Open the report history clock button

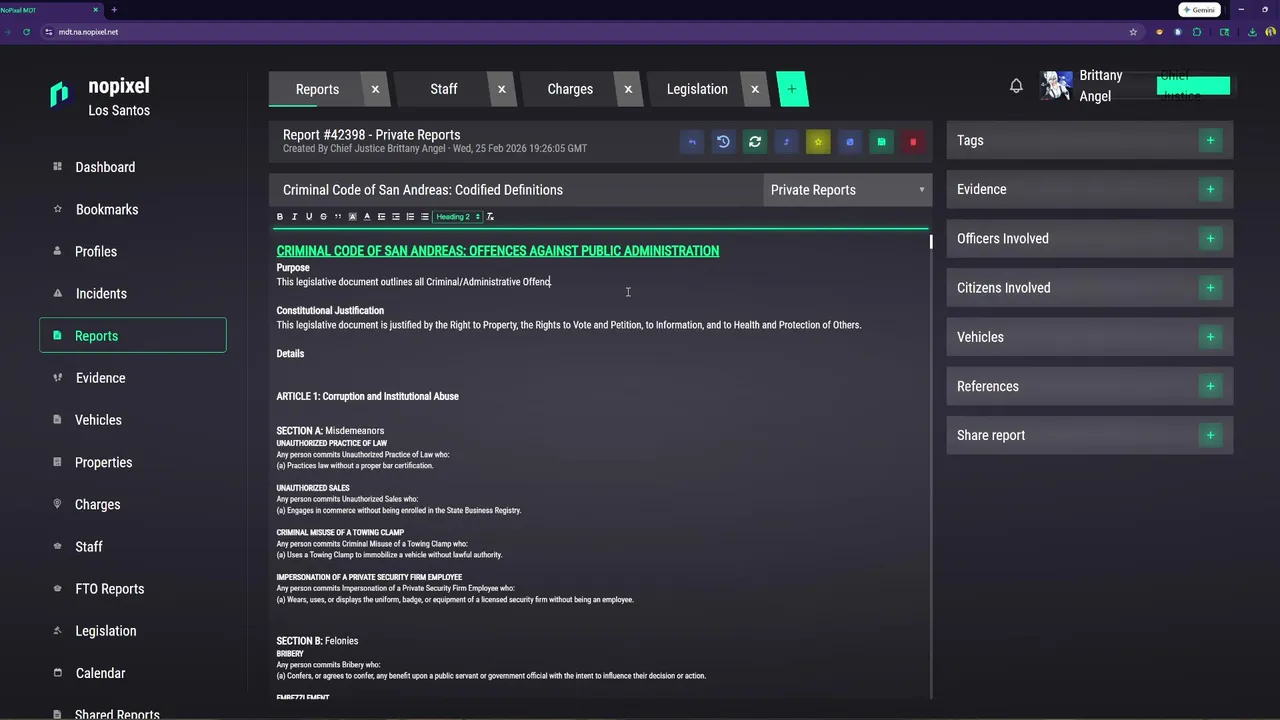723,142
